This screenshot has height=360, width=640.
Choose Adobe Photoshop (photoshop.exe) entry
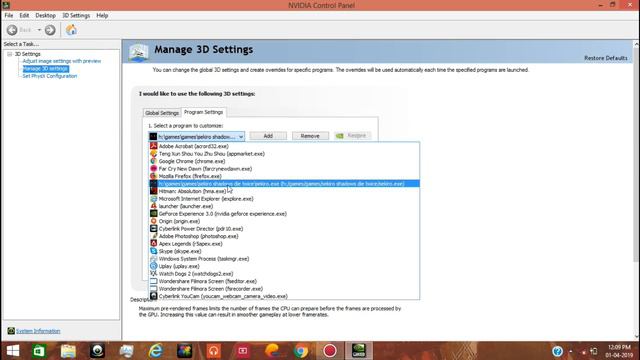point(284,236)
